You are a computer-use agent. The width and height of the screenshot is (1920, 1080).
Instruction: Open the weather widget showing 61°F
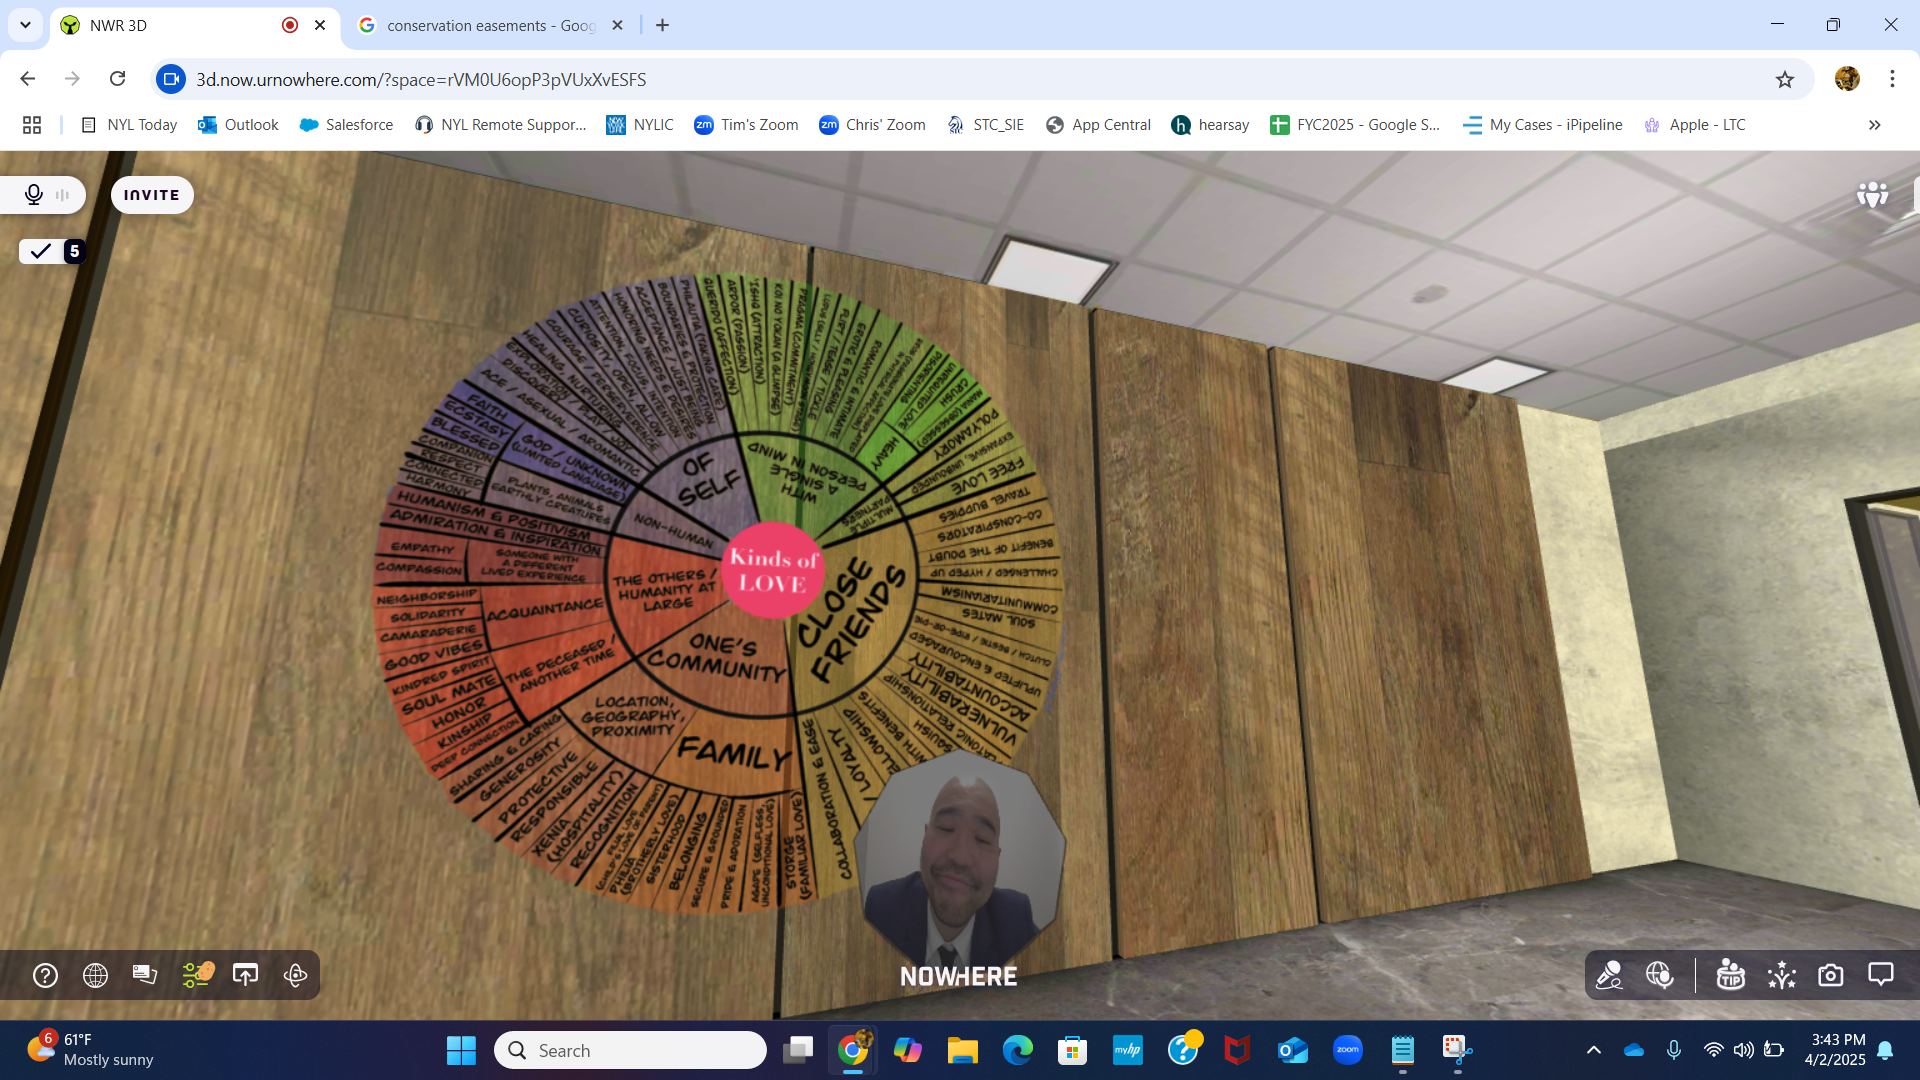click(90, 1050)
